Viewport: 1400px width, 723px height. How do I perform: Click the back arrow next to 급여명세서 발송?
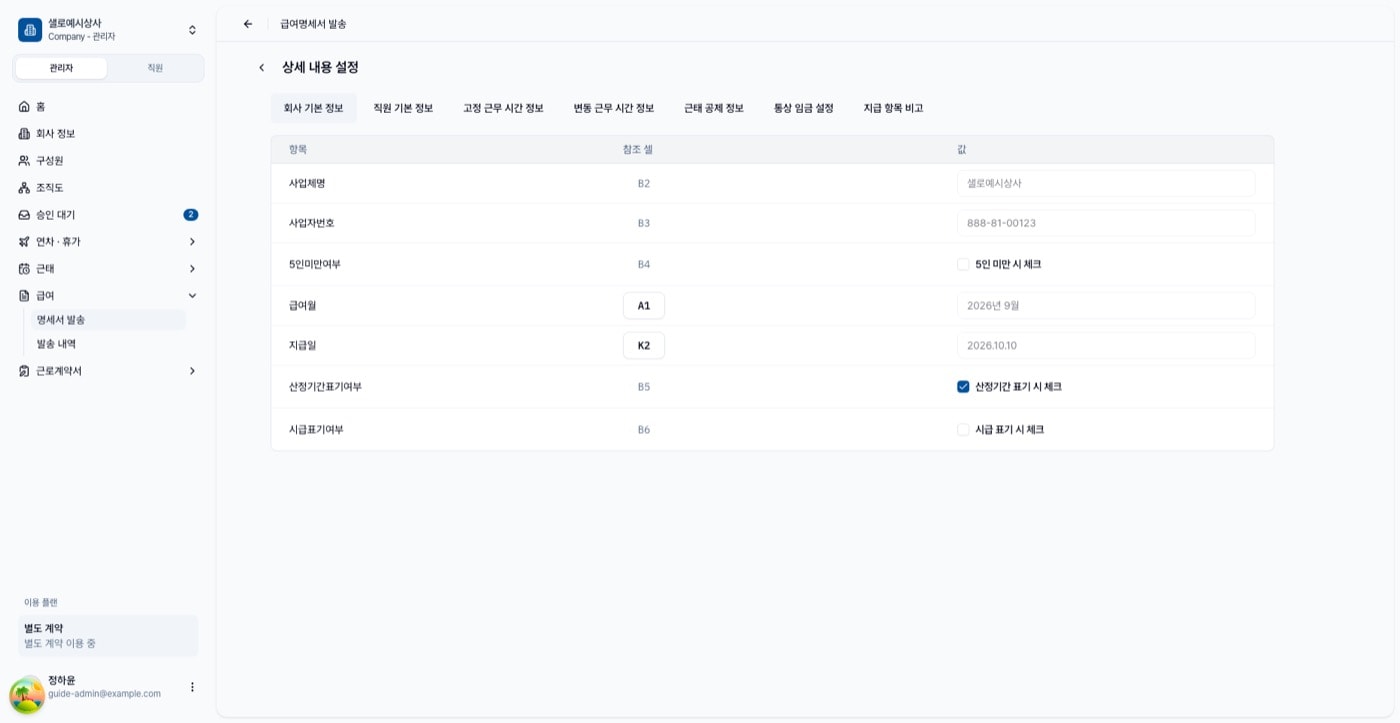(x=248, y=24)
